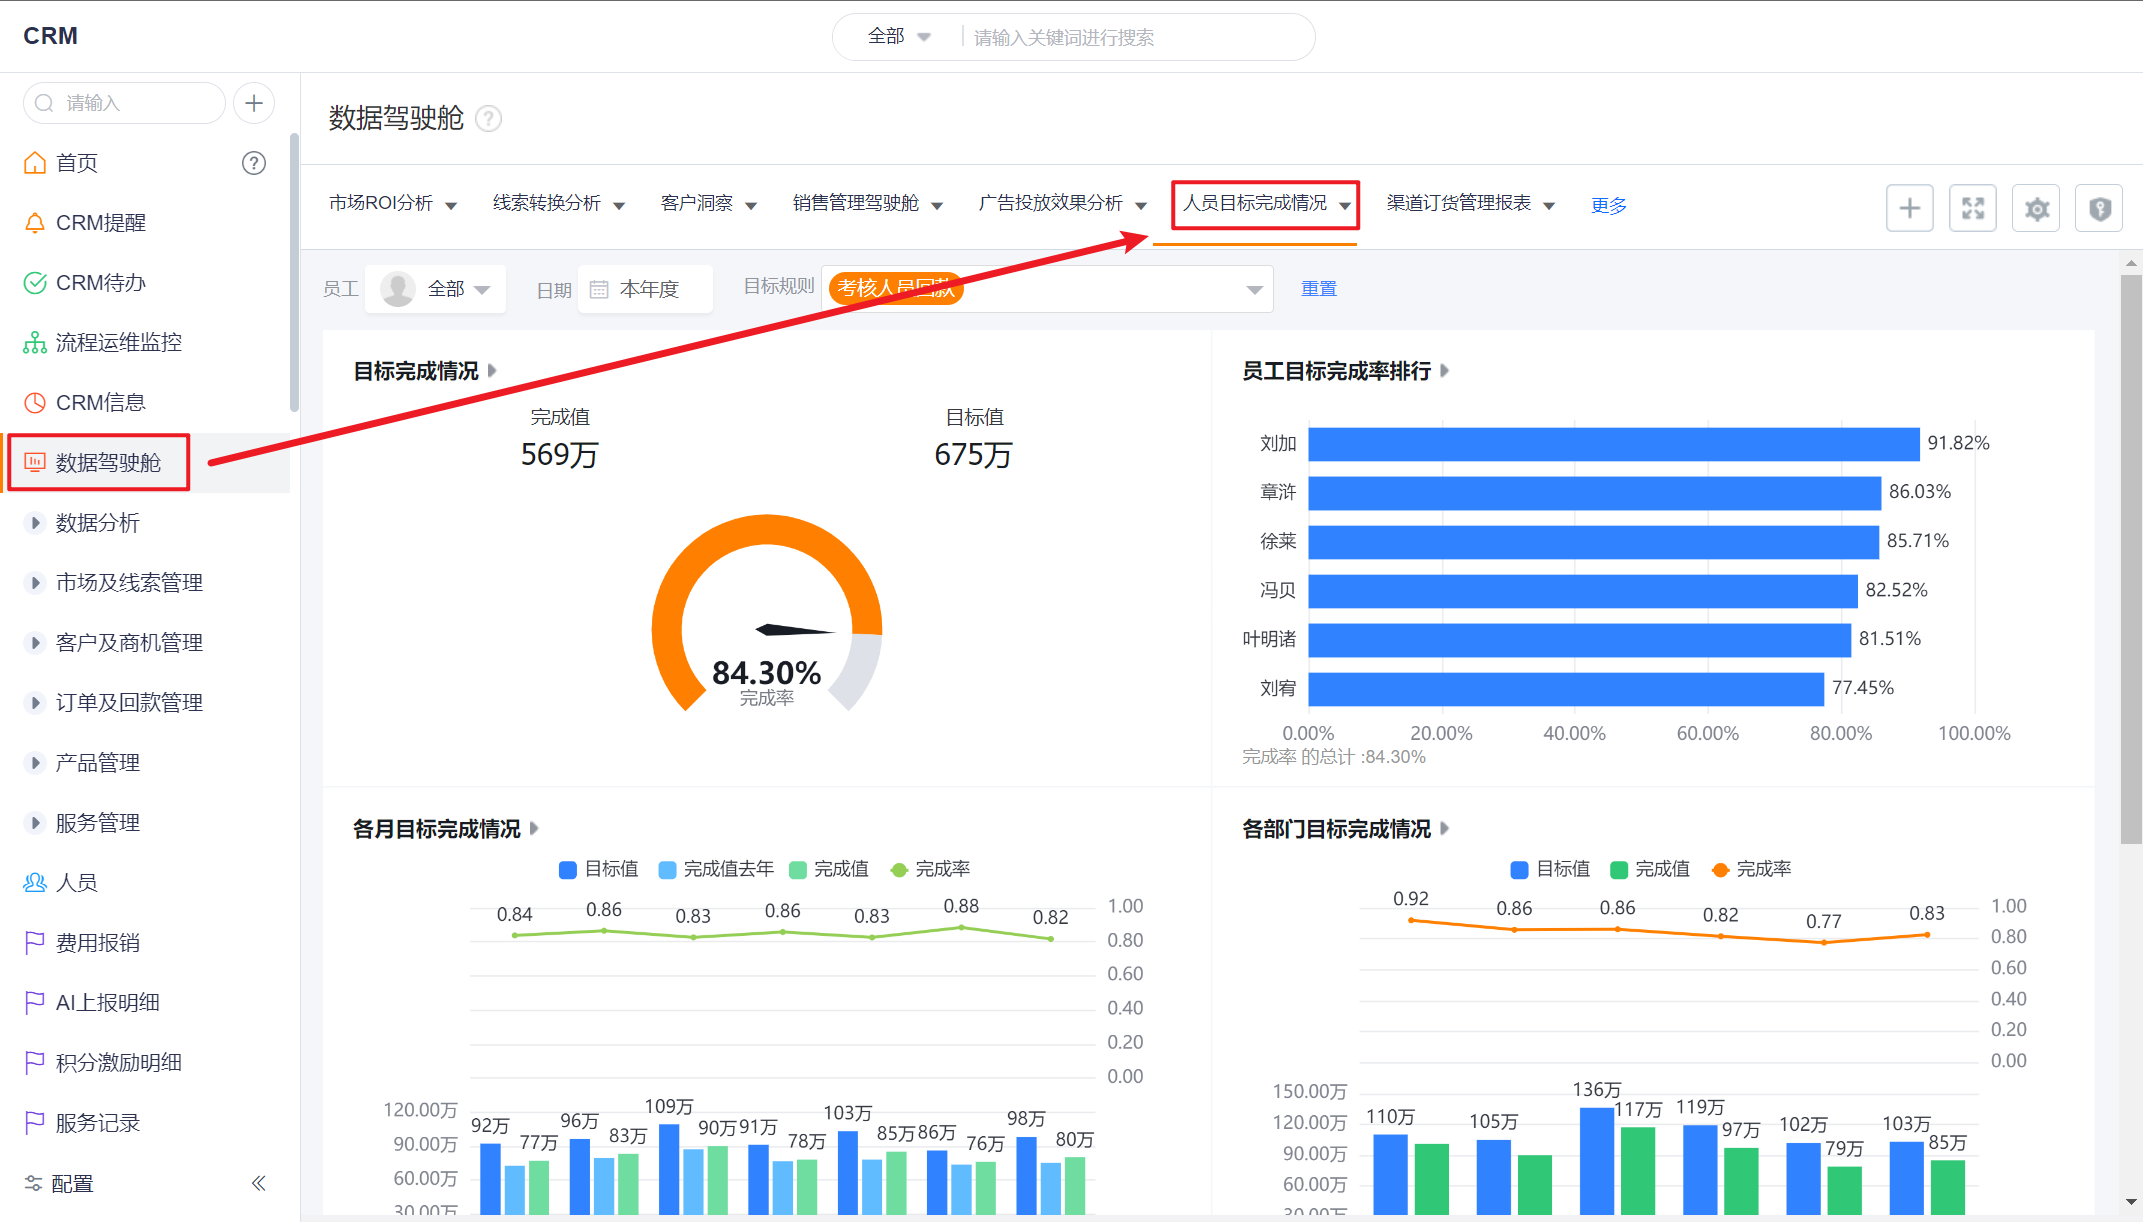
Task: Expand 客户及商机管理 tree item
Action: tap(35, 642)
